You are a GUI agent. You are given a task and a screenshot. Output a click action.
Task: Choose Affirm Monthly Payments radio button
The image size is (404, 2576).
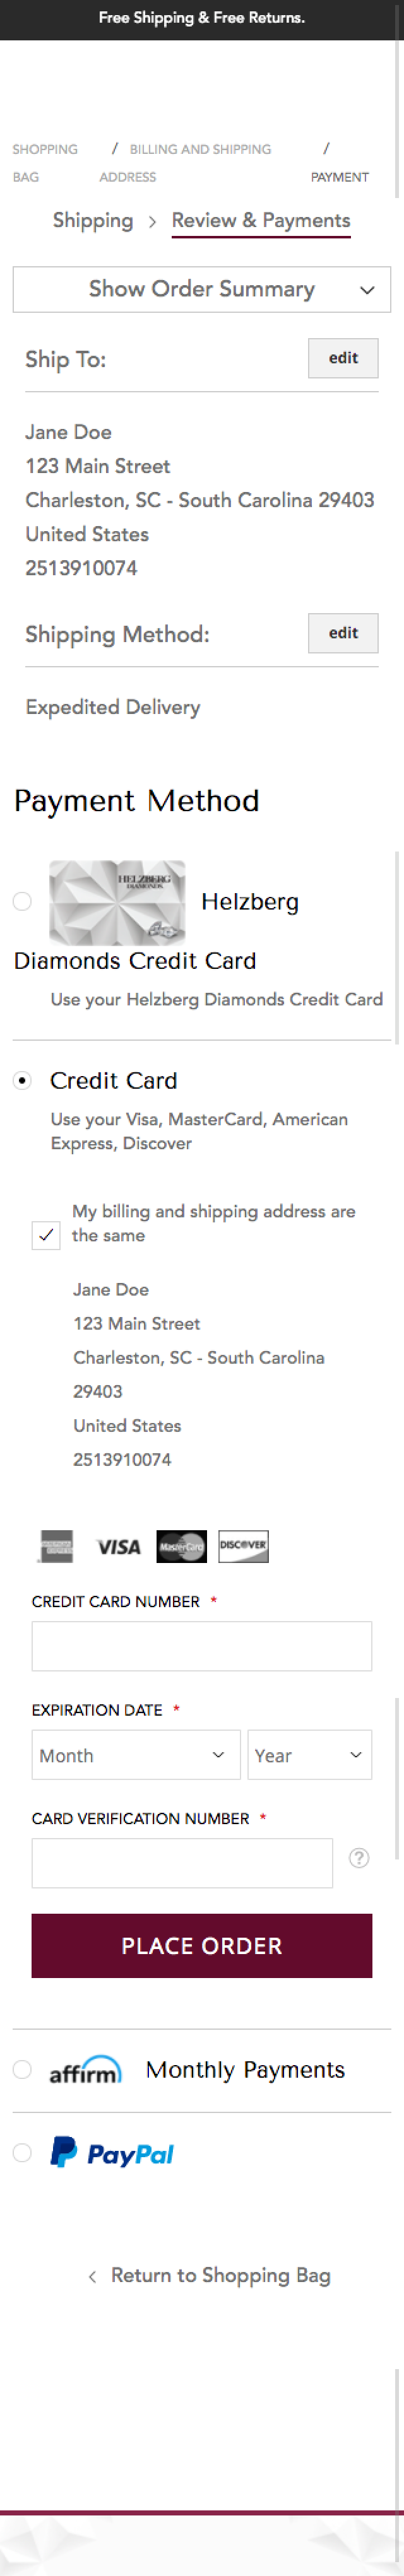coord(22,2069)
